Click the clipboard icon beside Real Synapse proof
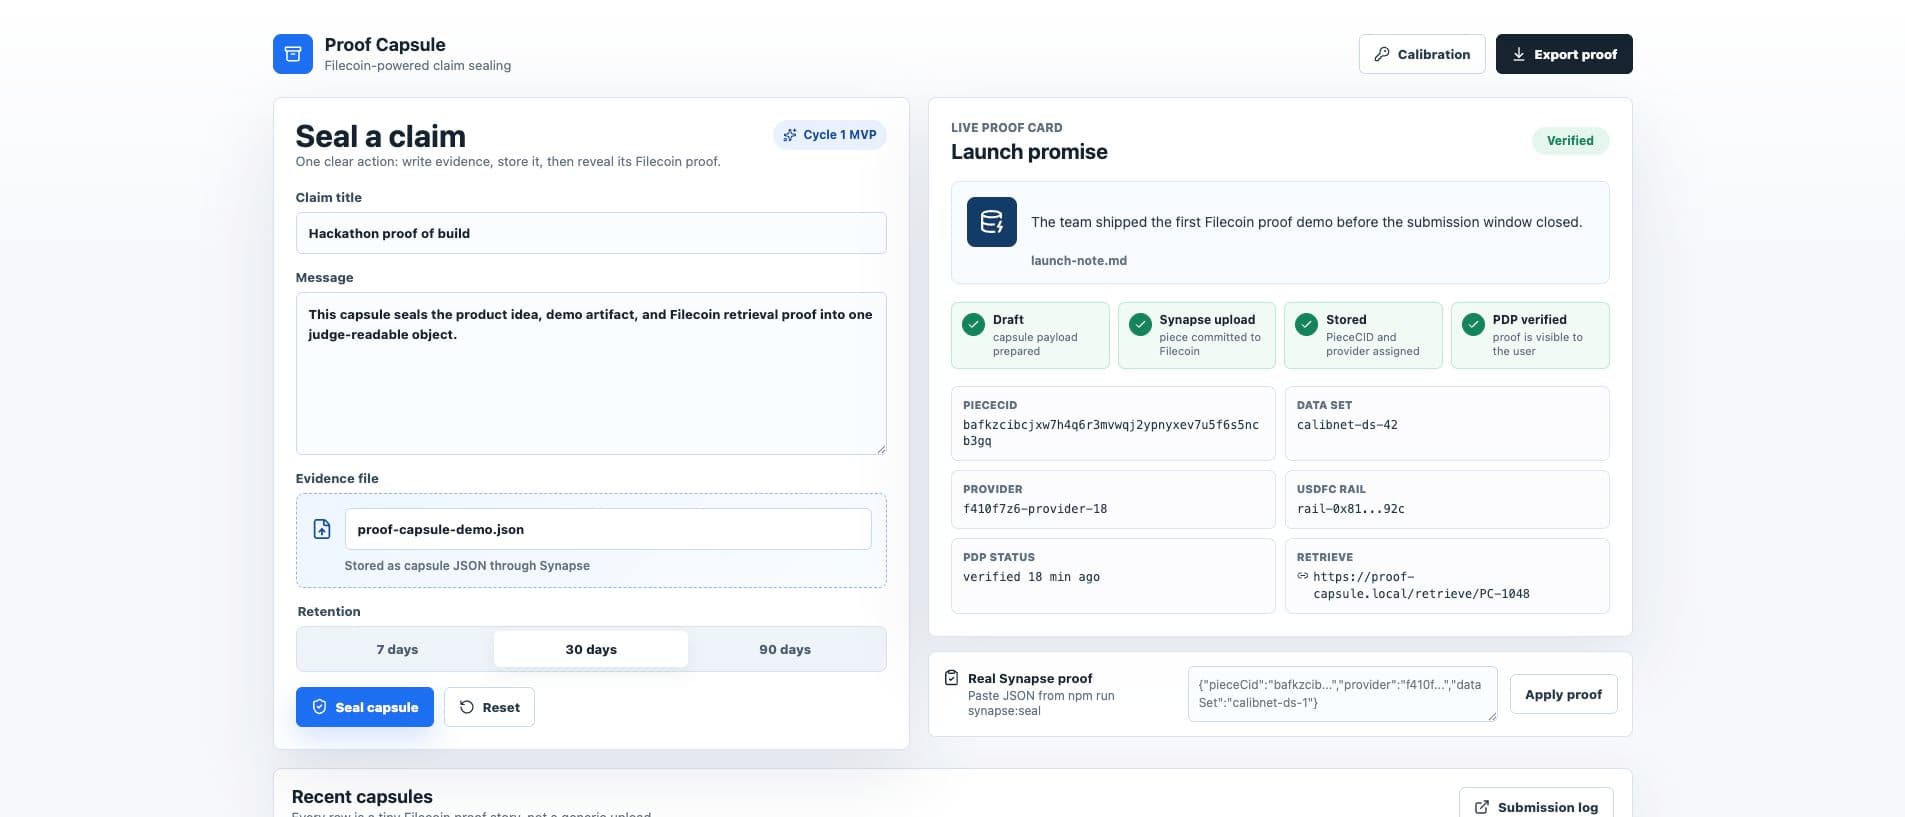 click(x=951, y=678)
